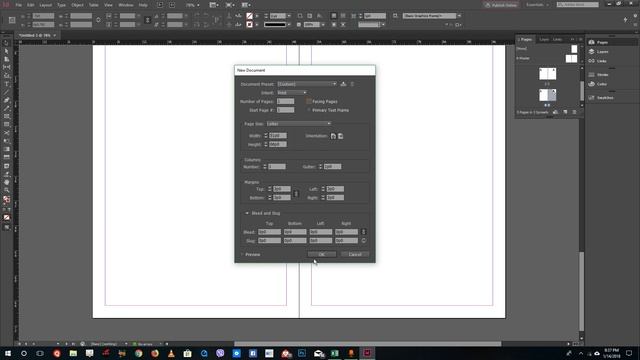Open Firefox from the Windows taskbar
Image resolution: width=640 pixels, height=360 pixels.
click(155, 353)
